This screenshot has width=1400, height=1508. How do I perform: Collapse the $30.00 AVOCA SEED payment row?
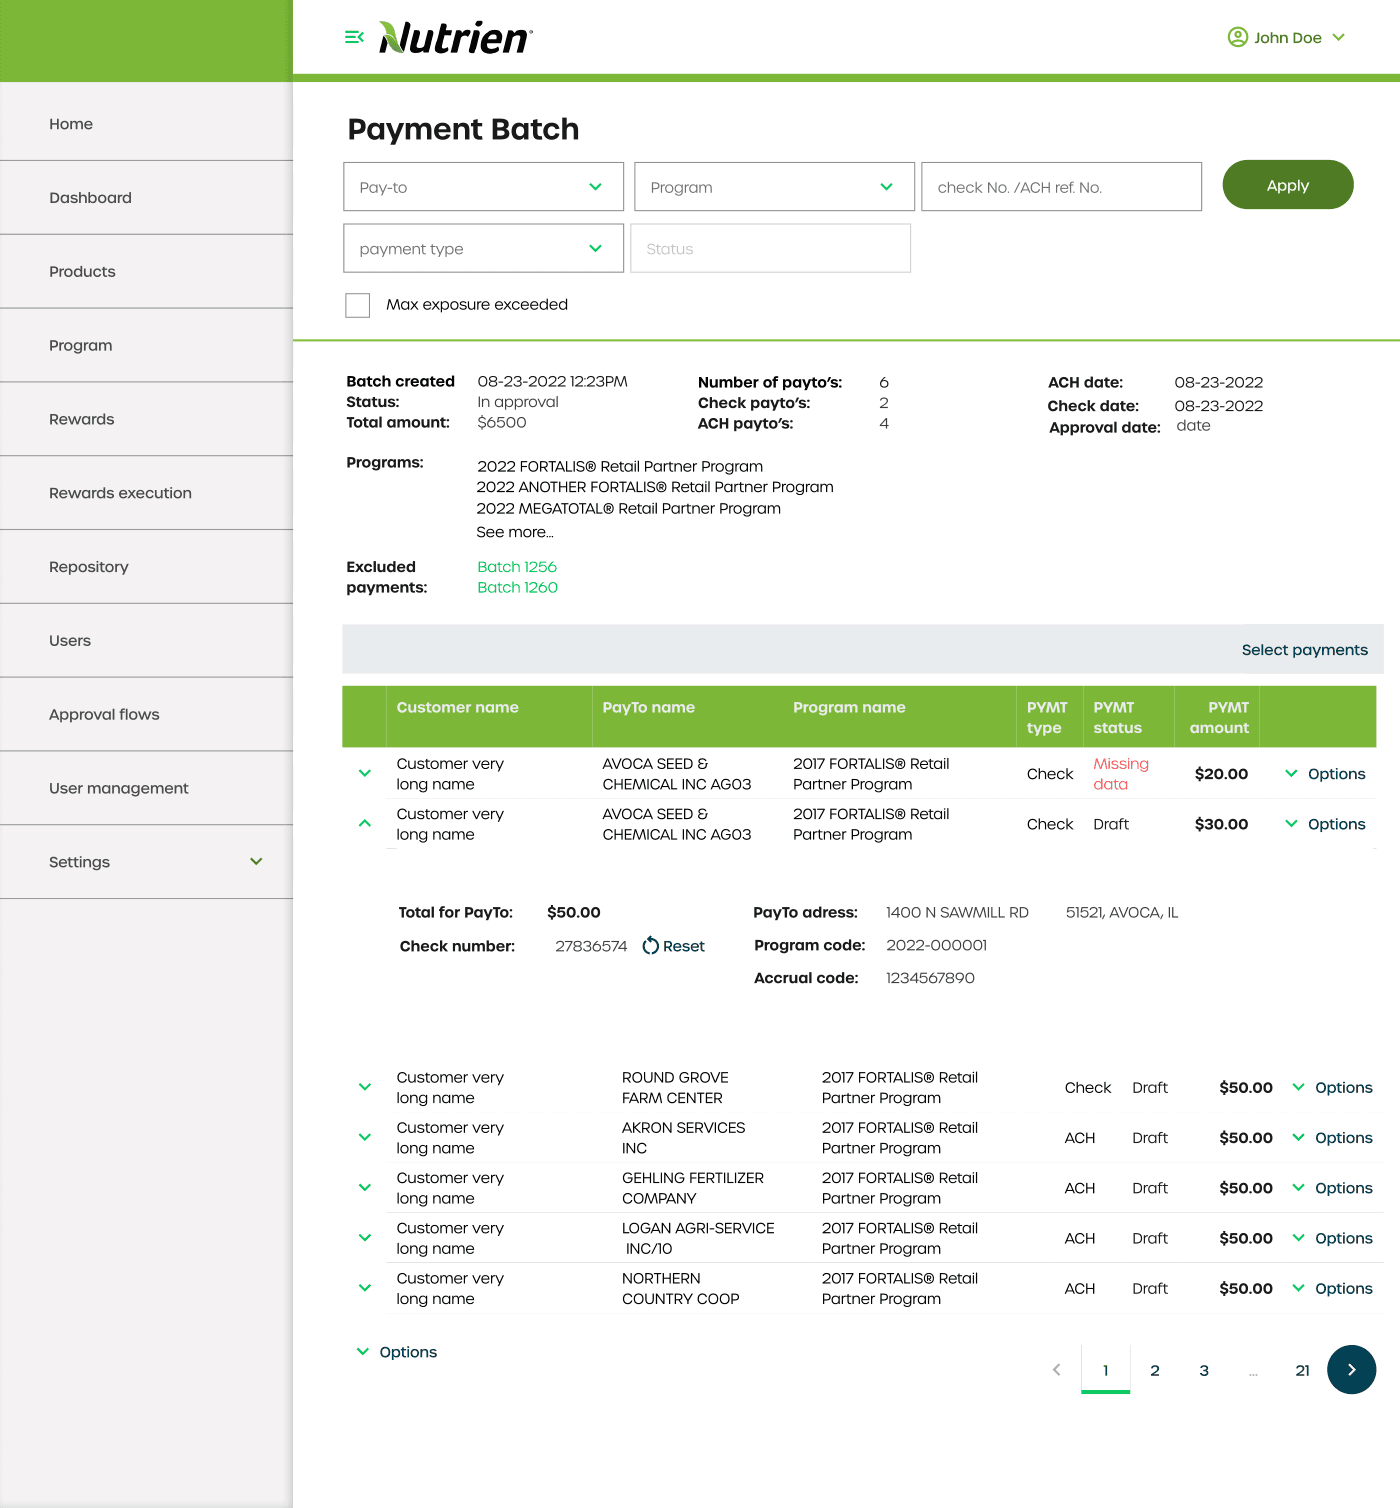[x=364, y=824]
